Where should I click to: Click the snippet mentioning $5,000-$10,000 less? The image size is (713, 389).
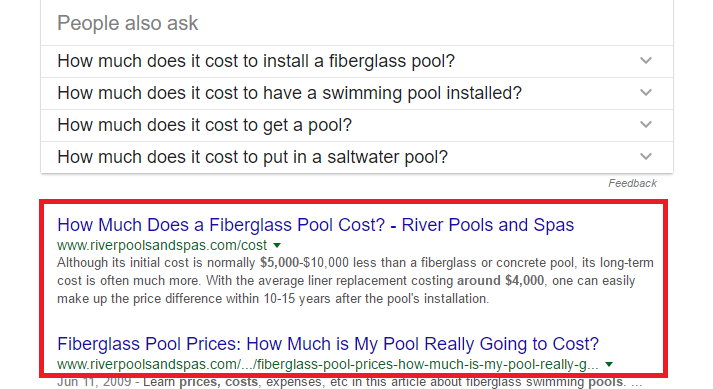[355, 281]
